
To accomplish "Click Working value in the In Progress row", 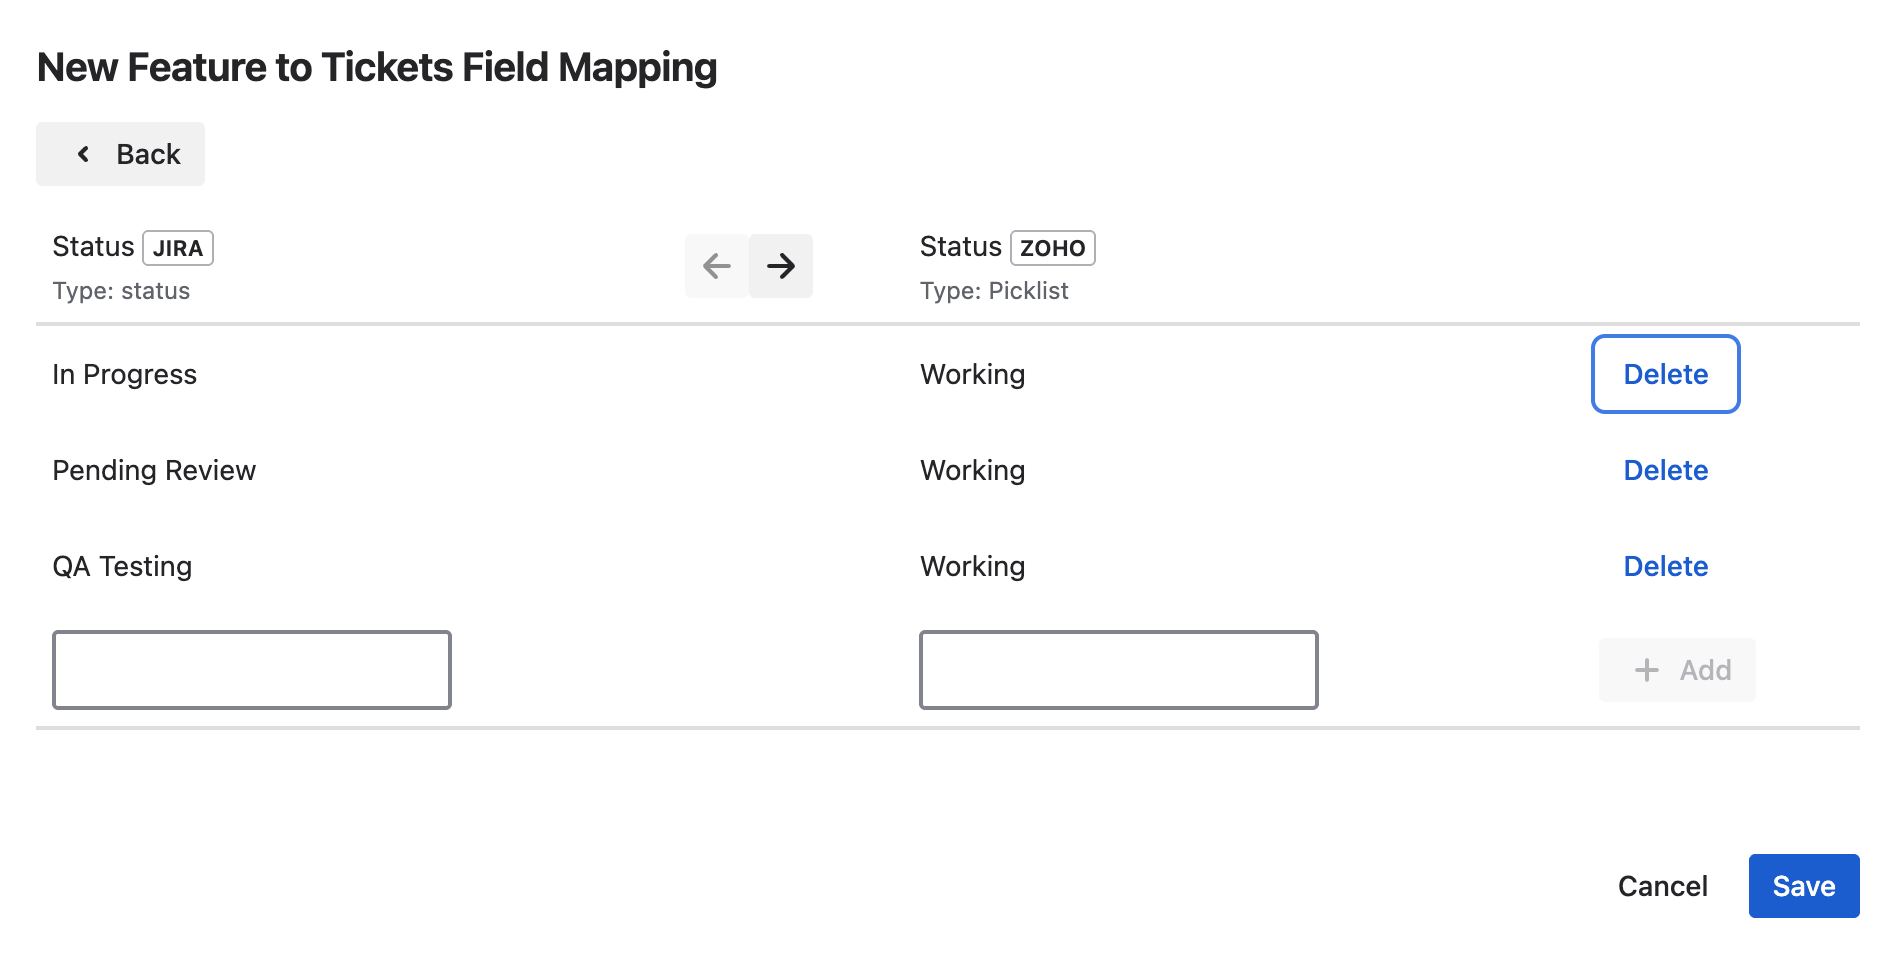I will 972,374.
